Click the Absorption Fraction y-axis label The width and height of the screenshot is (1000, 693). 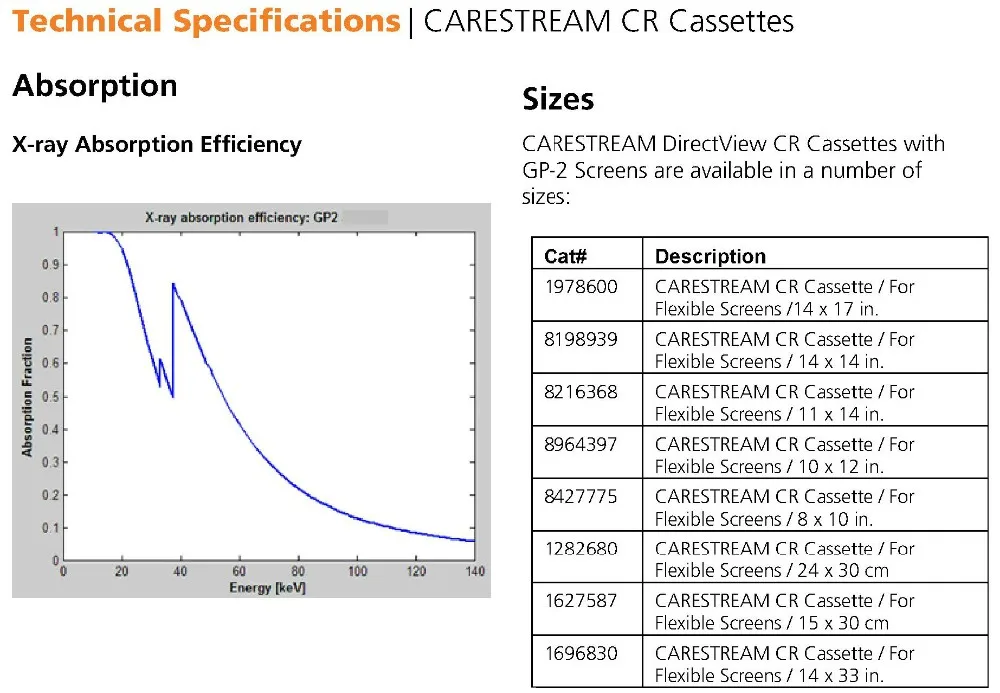tap(27, 396)
